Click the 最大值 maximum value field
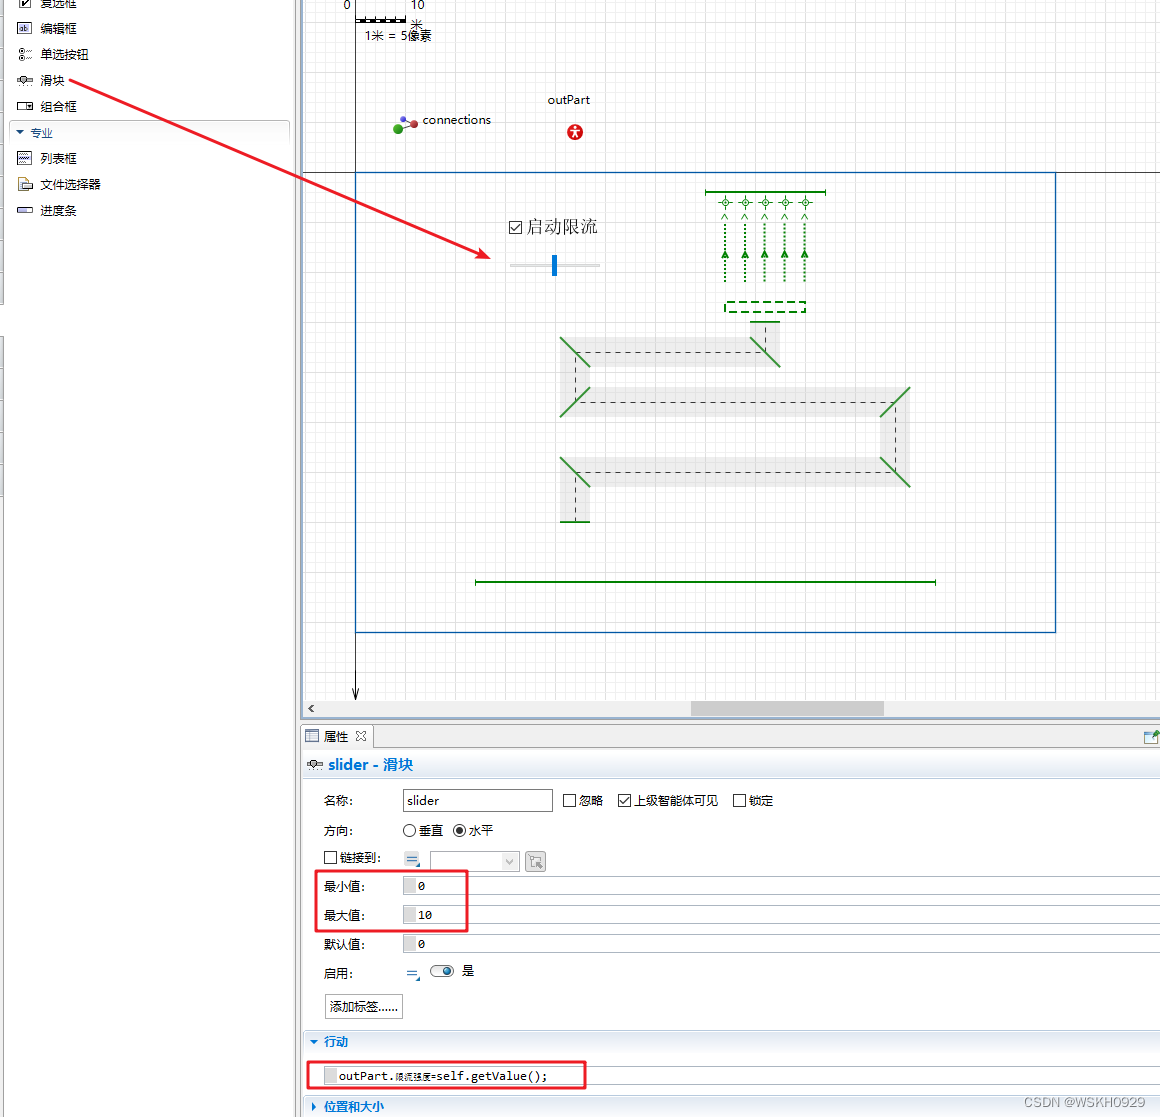 tap(781, 915)
